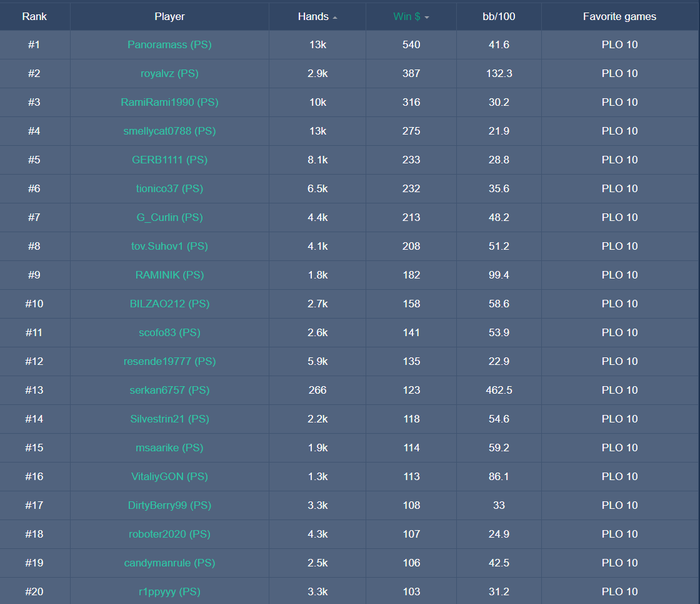The width and height of the screenshot is (700, 604).
Task: Click the bb/100 value 462.5
Action: [x=499, y=390]
